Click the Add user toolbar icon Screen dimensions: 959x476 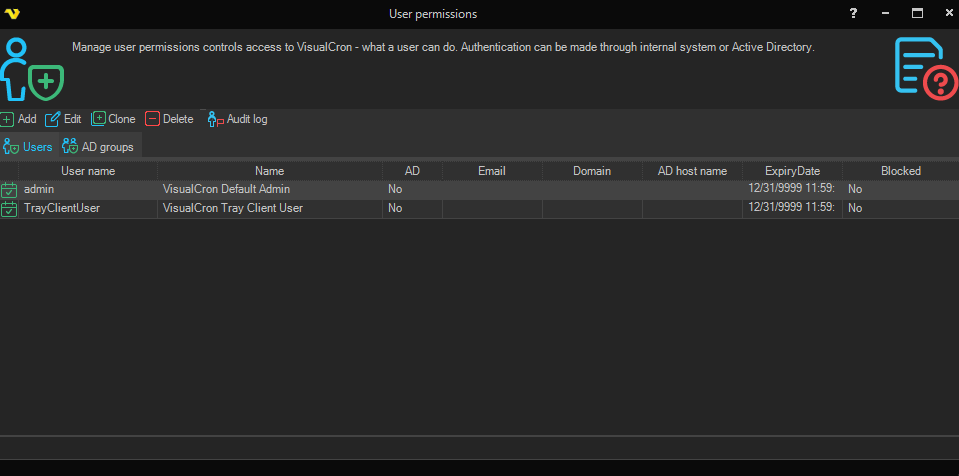click(7, 119)
